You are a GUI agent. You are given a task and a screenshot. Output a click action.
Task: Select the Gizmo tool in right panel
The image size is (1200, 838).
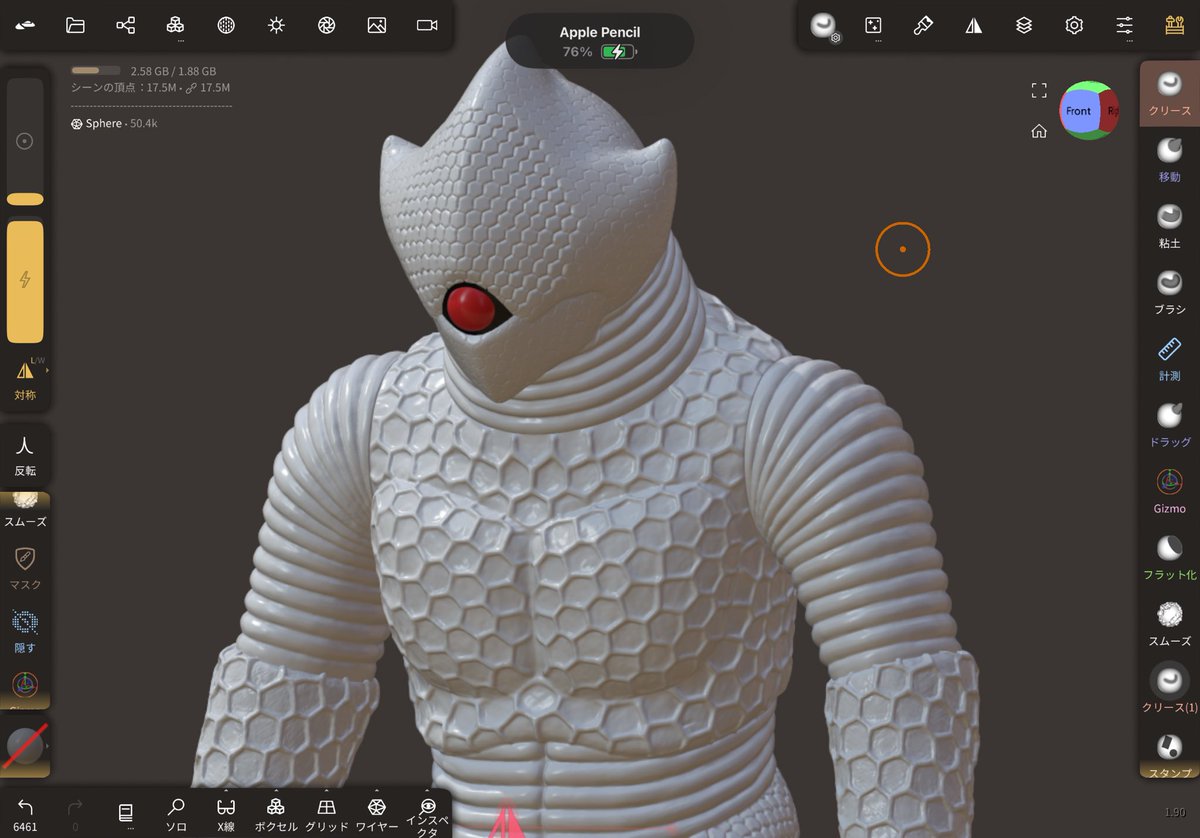pos(1170,491)
